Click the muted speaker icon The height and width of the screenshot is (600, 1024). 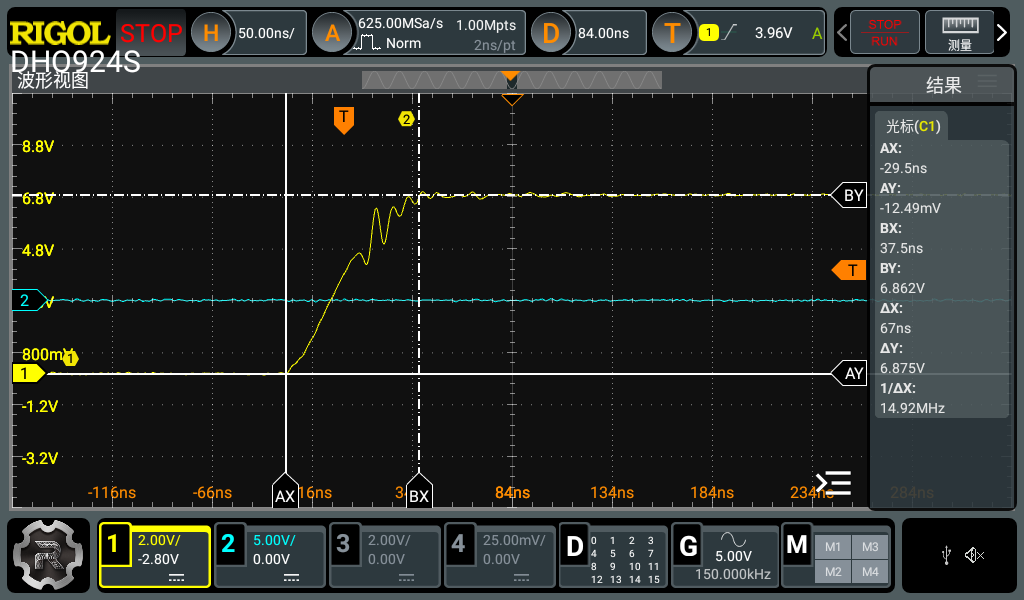tap(975, 555)
